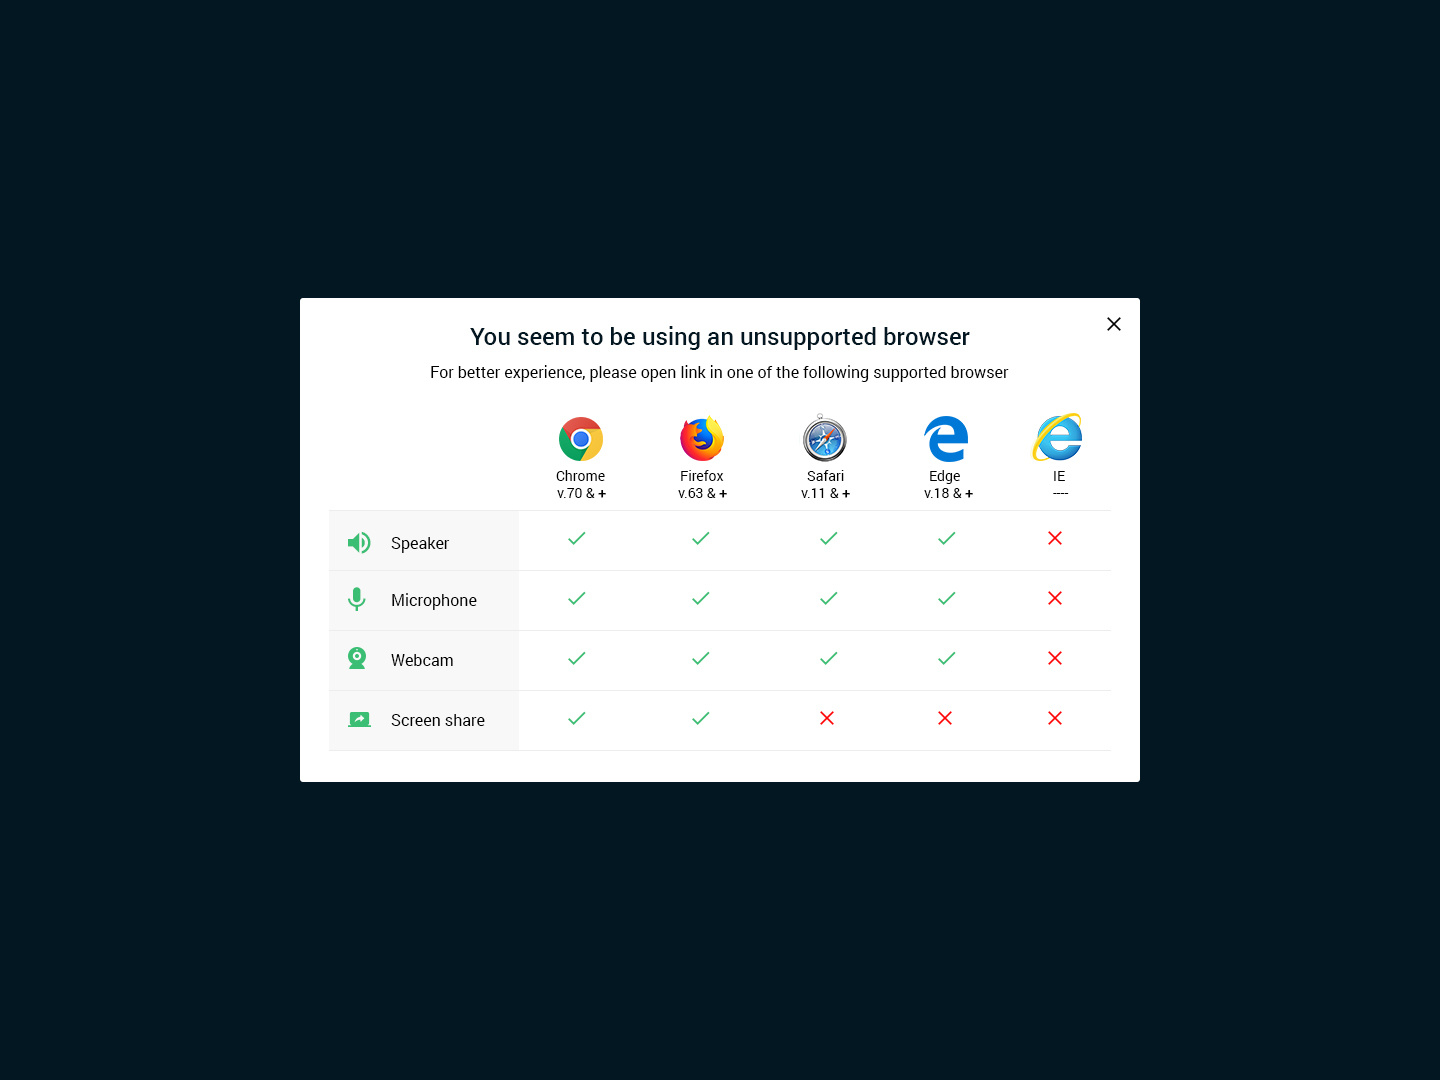Click the Safari browser icon

pyautogui.click(x=825, y=438)
